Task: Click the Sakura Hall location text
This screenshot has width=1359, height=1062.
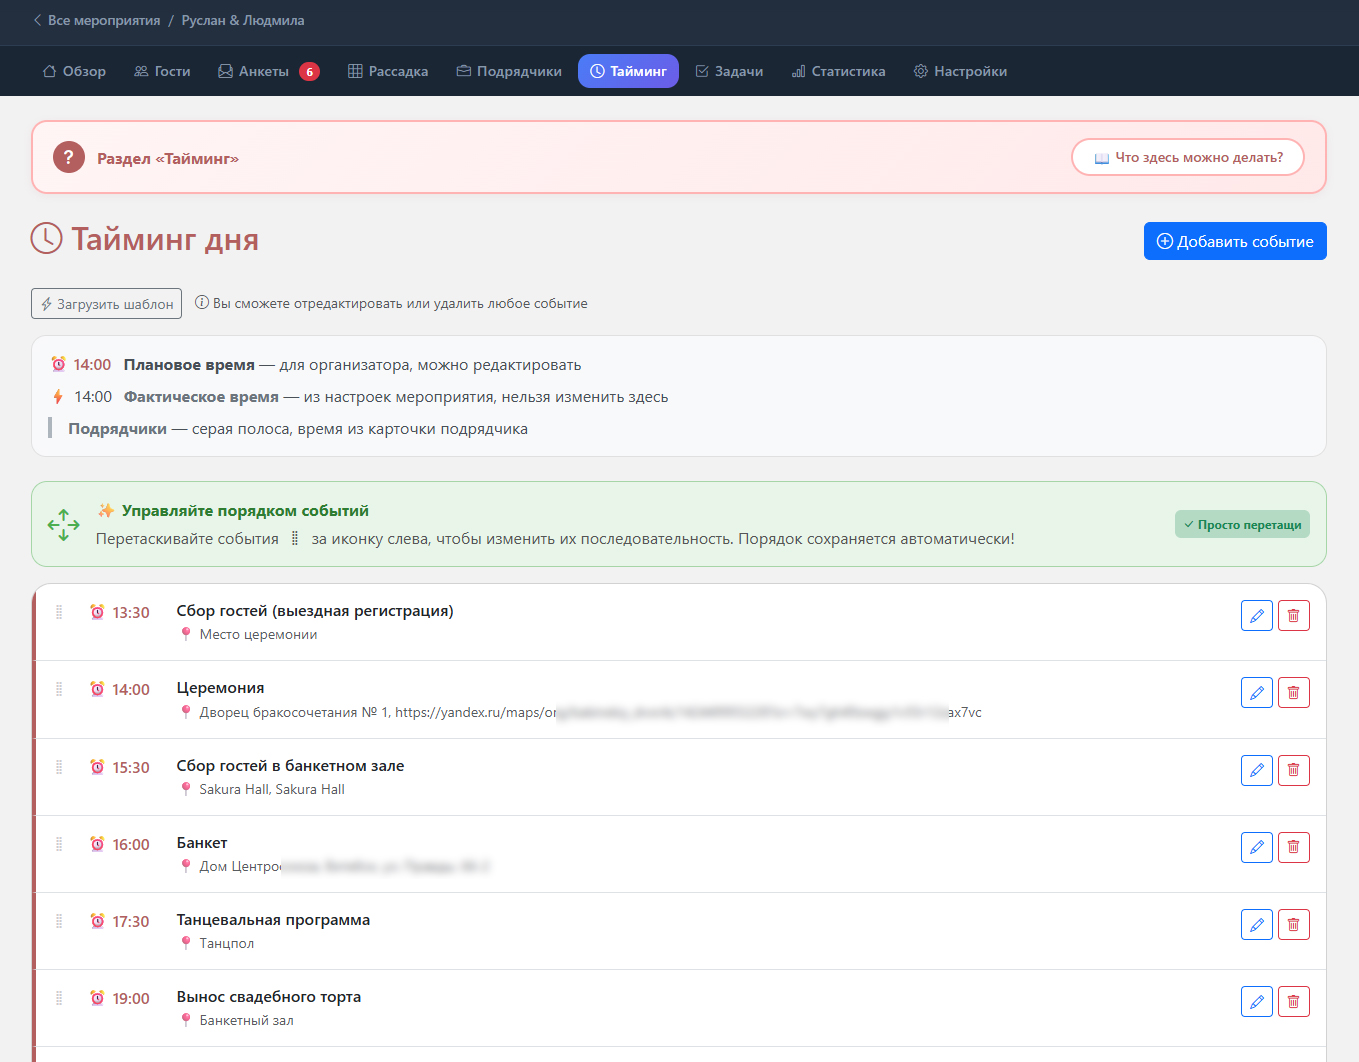Action: tap(272, 789)
